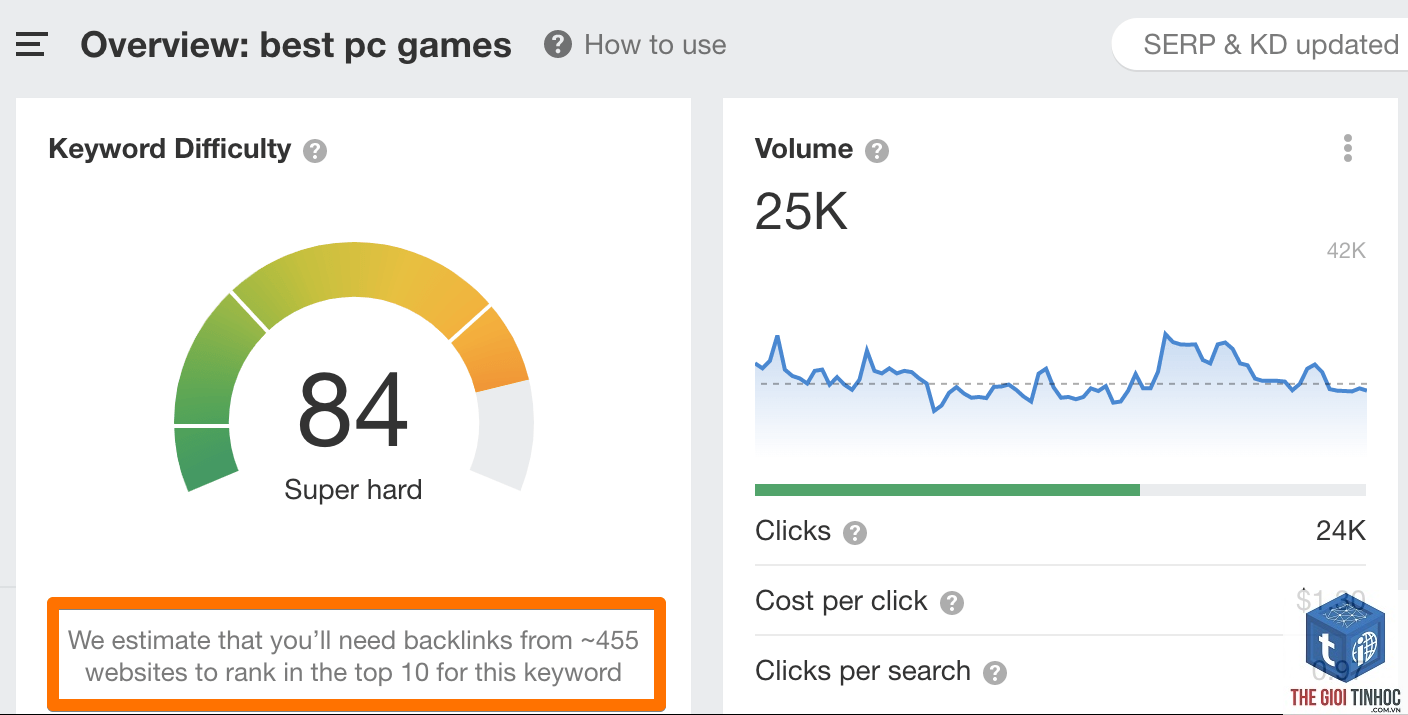1408x715 pixels.
Task: Click the Clicks help icon
Action: click(854, 532)
